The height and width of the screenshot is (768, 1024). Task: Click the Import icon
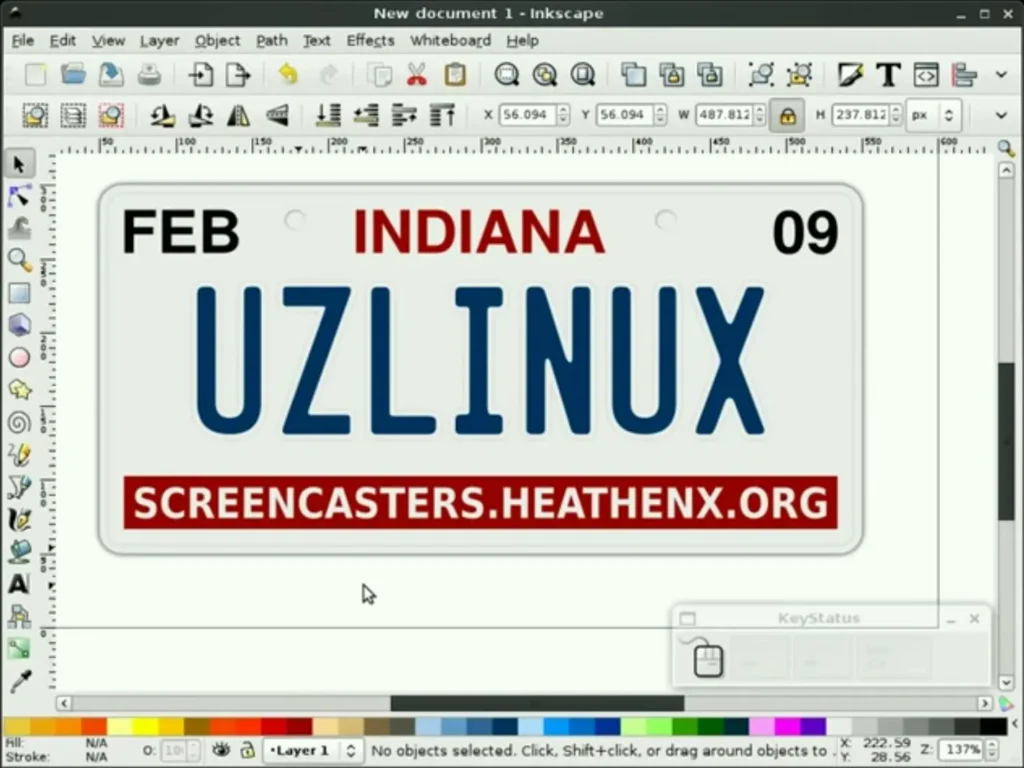tap(200, 74)
